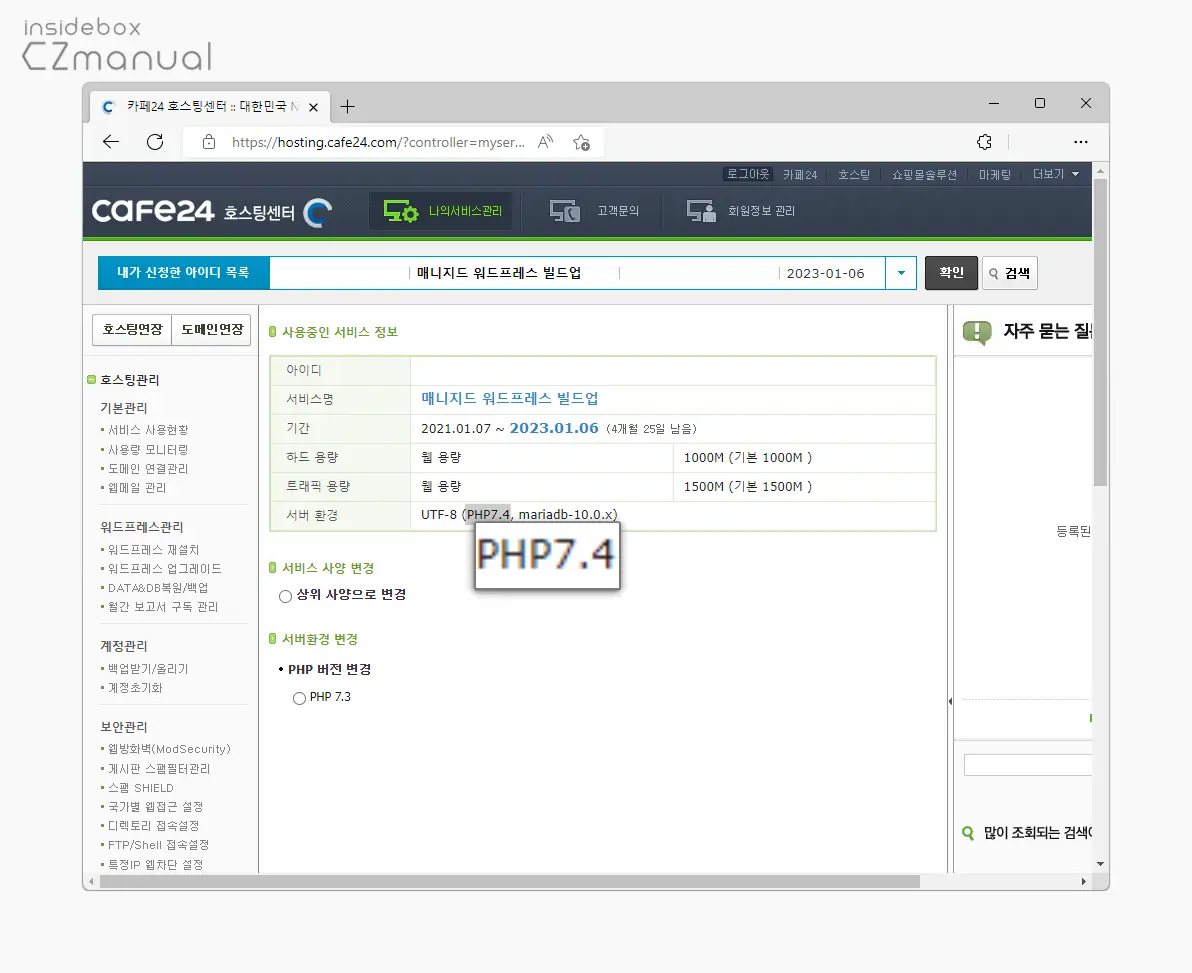Open 계정초기화 in the sidebar
This screenshot has height=973, width=1192.
(135, 688)
